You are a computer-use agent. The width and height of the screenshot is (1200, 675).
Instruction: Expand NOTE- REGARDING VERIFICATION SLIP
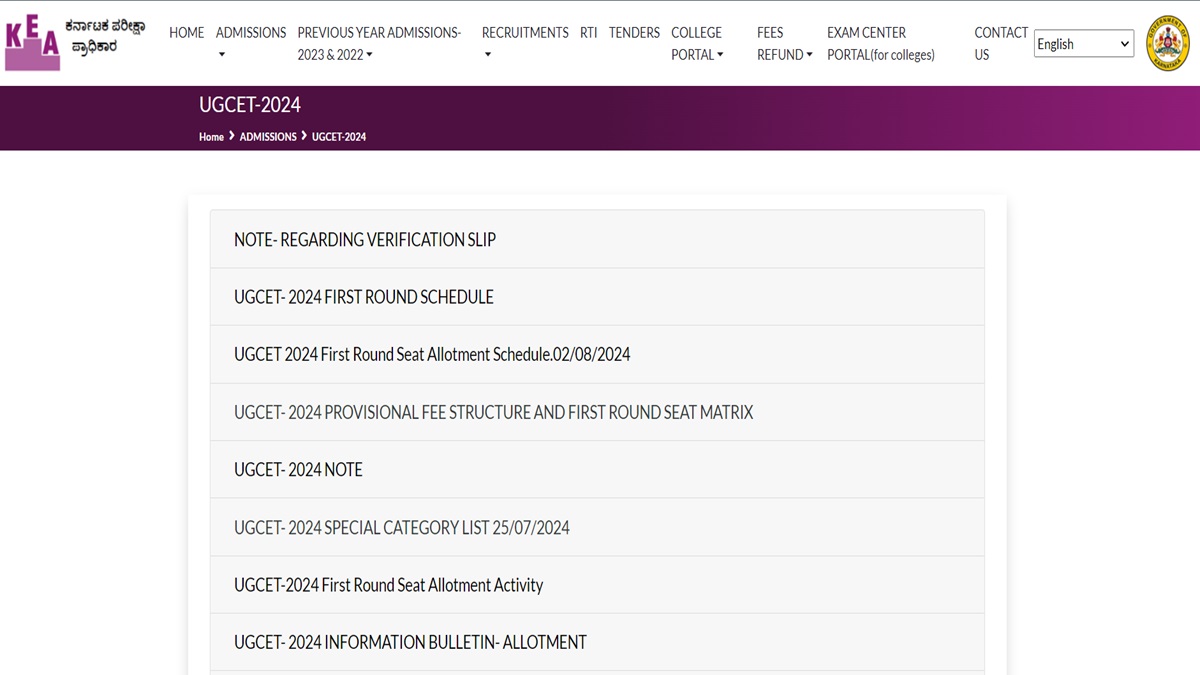[597, 239]
